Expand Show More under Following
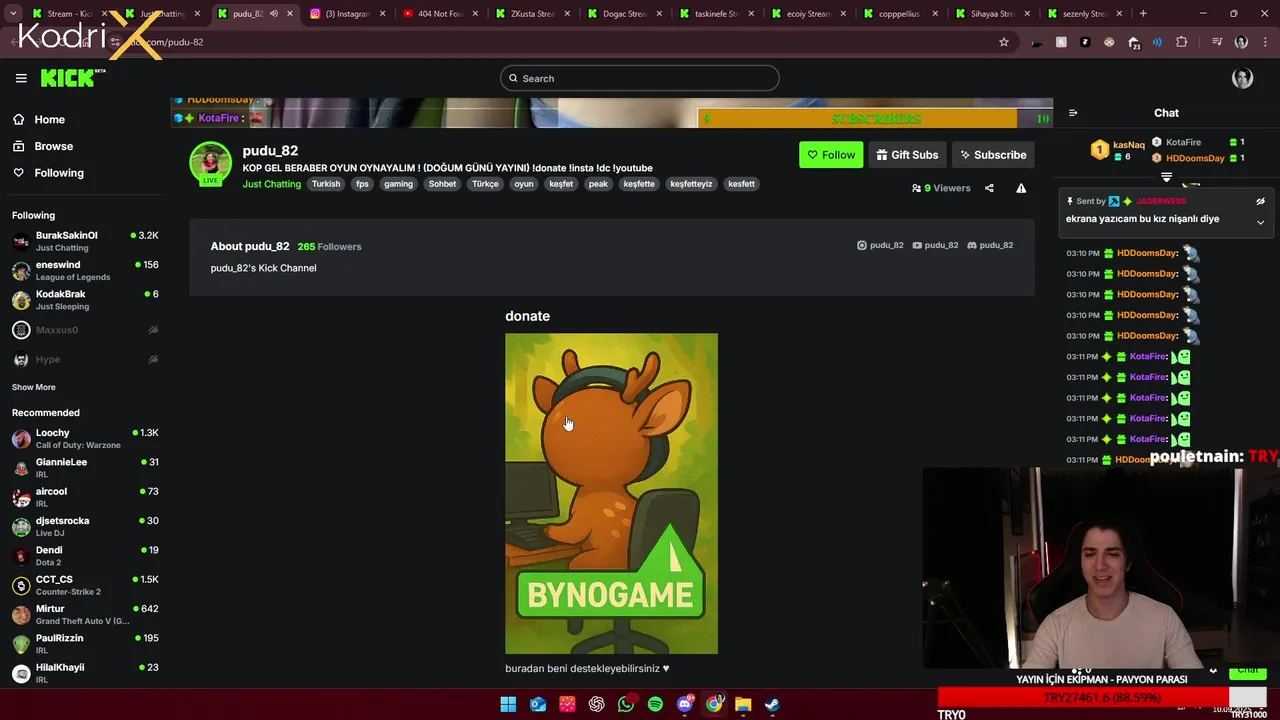The height and width of the screenshot is (720, 1280). tap(34, 387)
